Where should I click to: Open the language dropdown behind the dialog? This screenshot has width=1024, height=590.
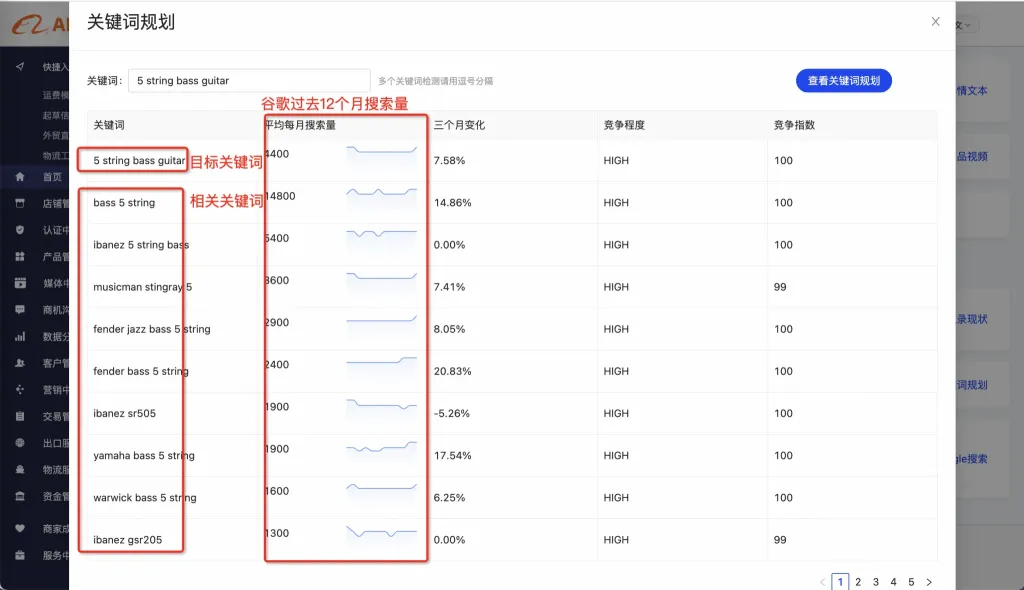966,25
